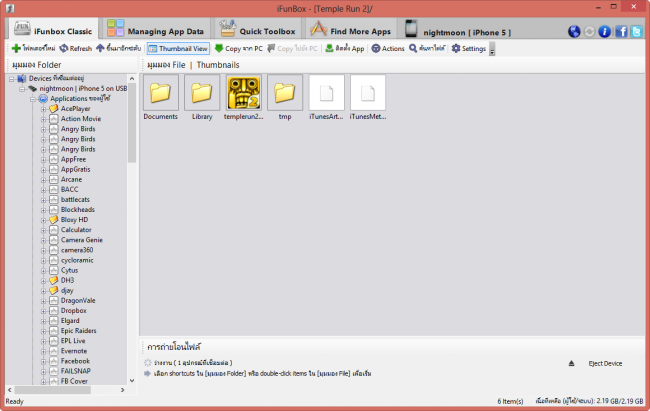Open the Facebook icon link
Screen dimensions: 650x411
point(621,32)
